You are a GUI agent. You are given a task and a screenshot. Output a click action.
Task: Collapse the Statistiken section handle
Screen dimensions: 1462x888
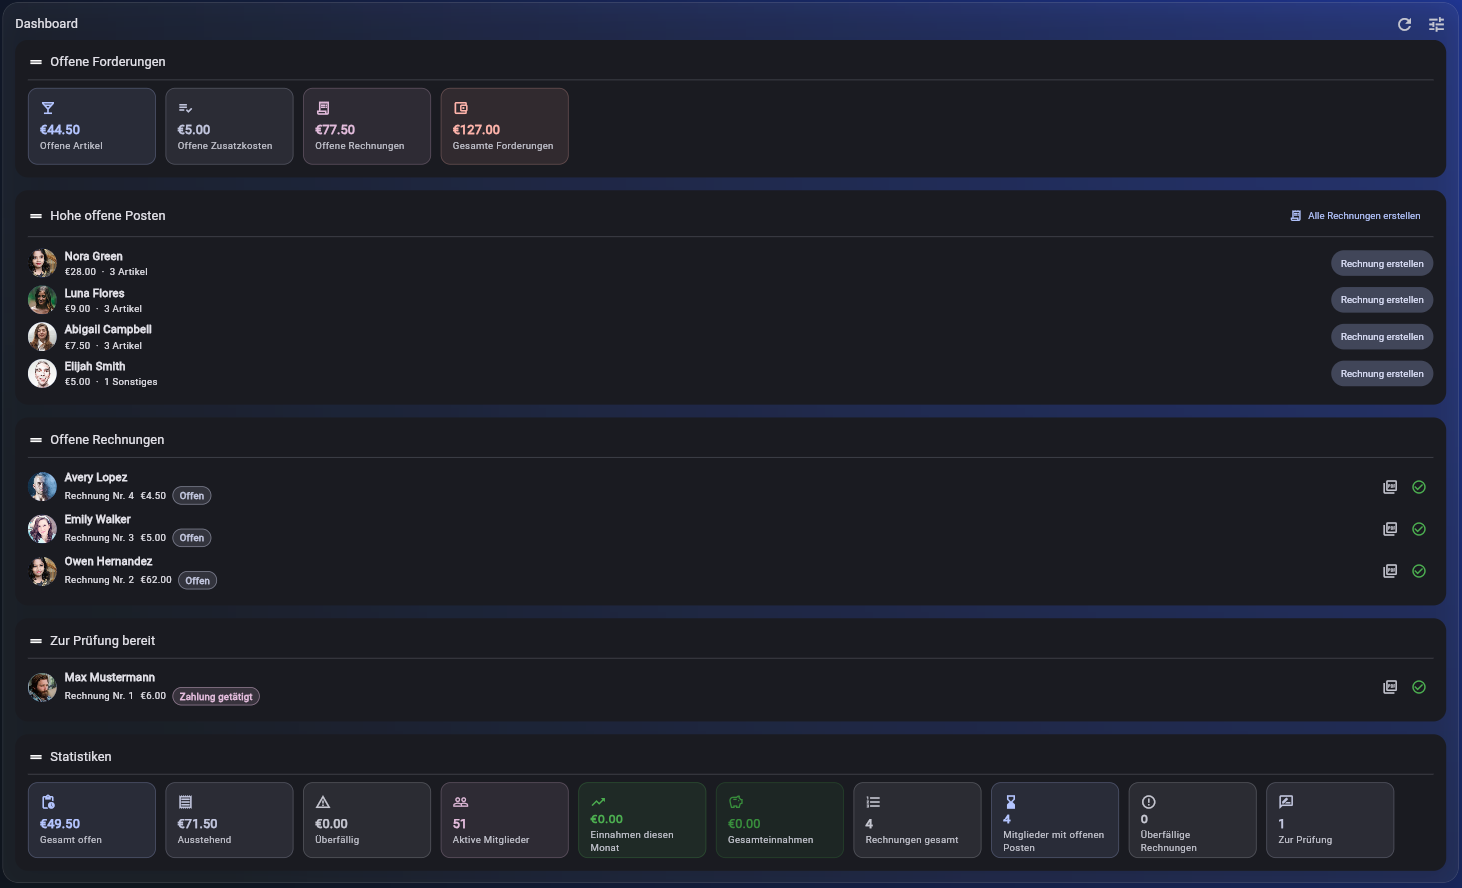[36, 757]
